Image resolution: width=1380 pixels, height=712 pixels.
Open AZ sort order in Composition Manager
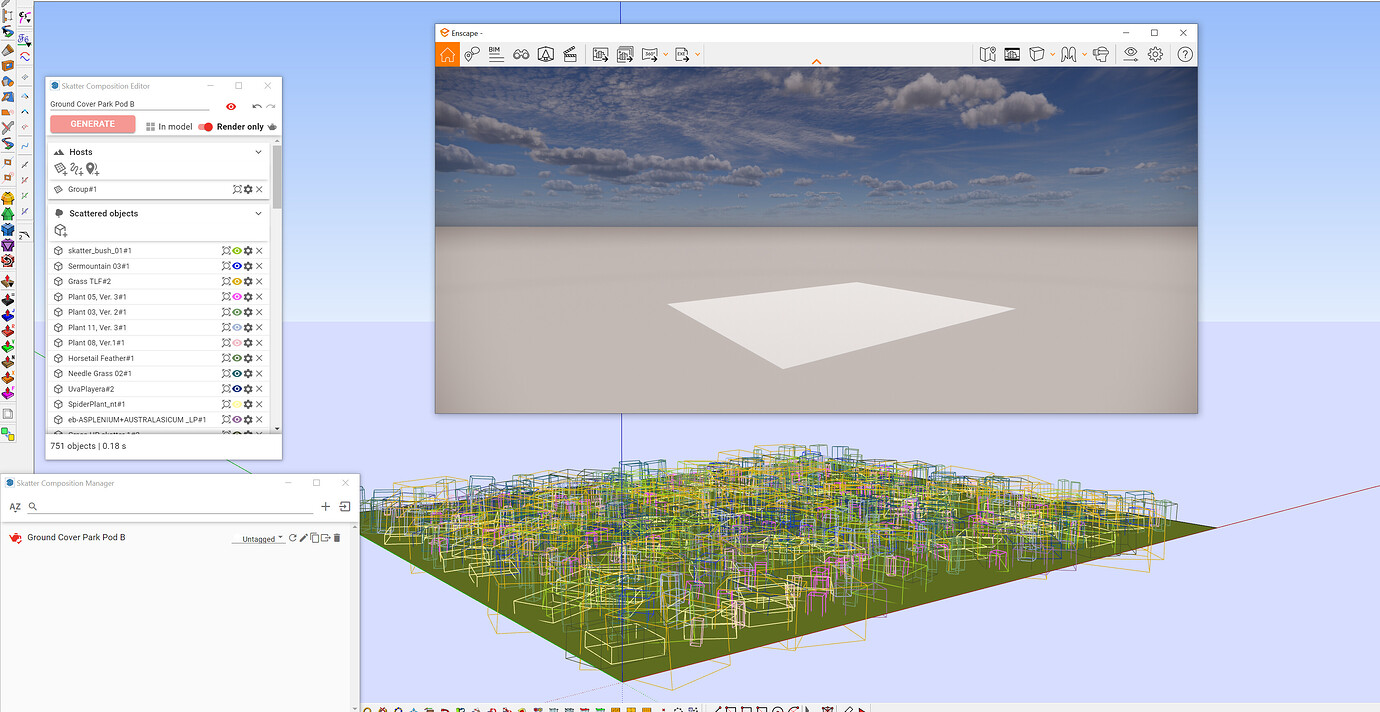[x=15, y=507]
